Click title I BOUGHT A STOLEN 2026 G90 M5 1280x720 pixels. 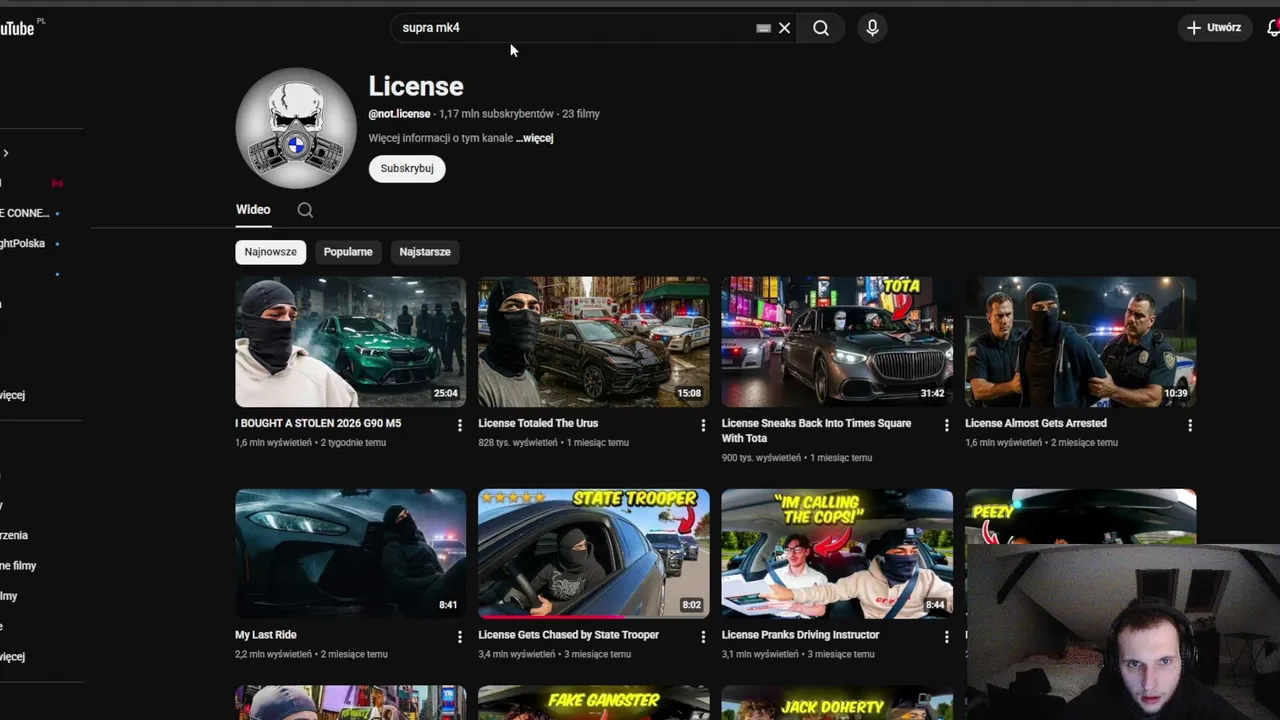[318, 424]
